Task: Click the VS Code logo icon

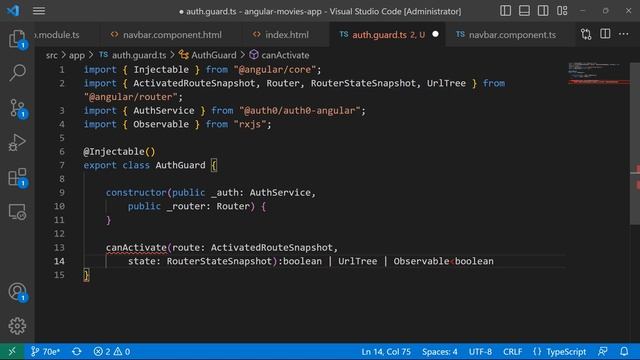Action: [13, 11]
